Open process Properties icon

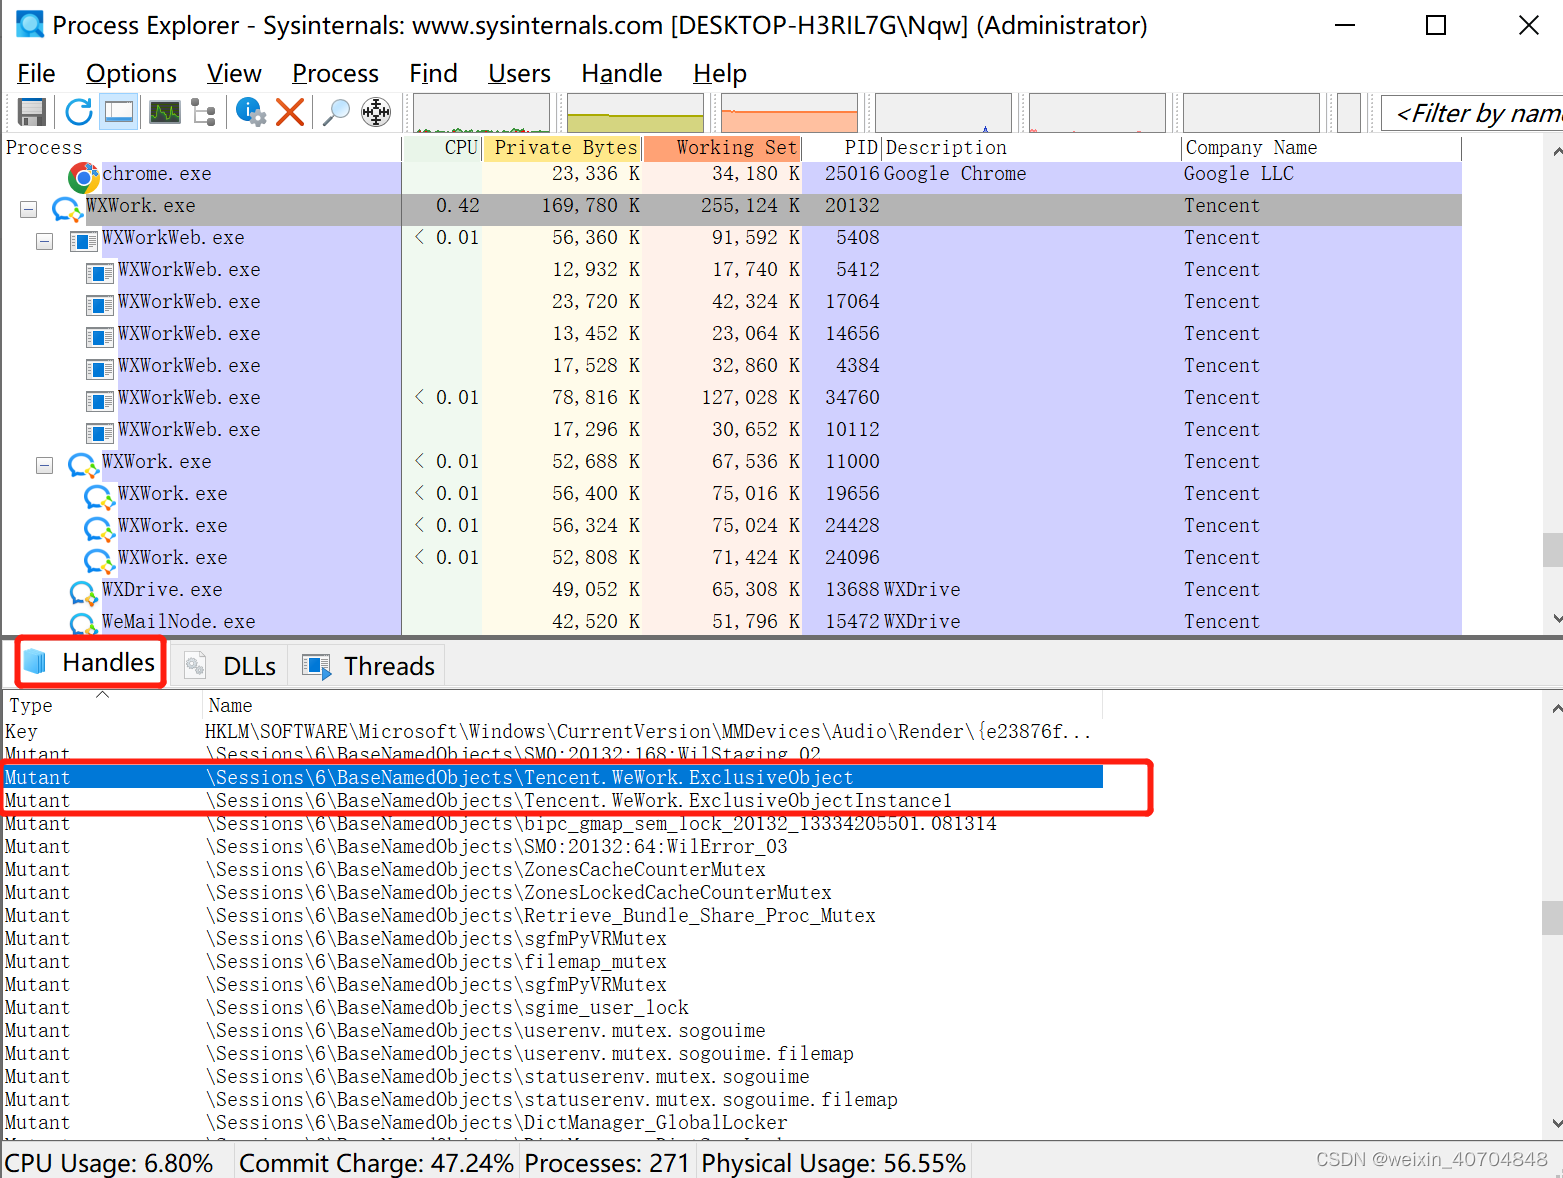(250, 112)
